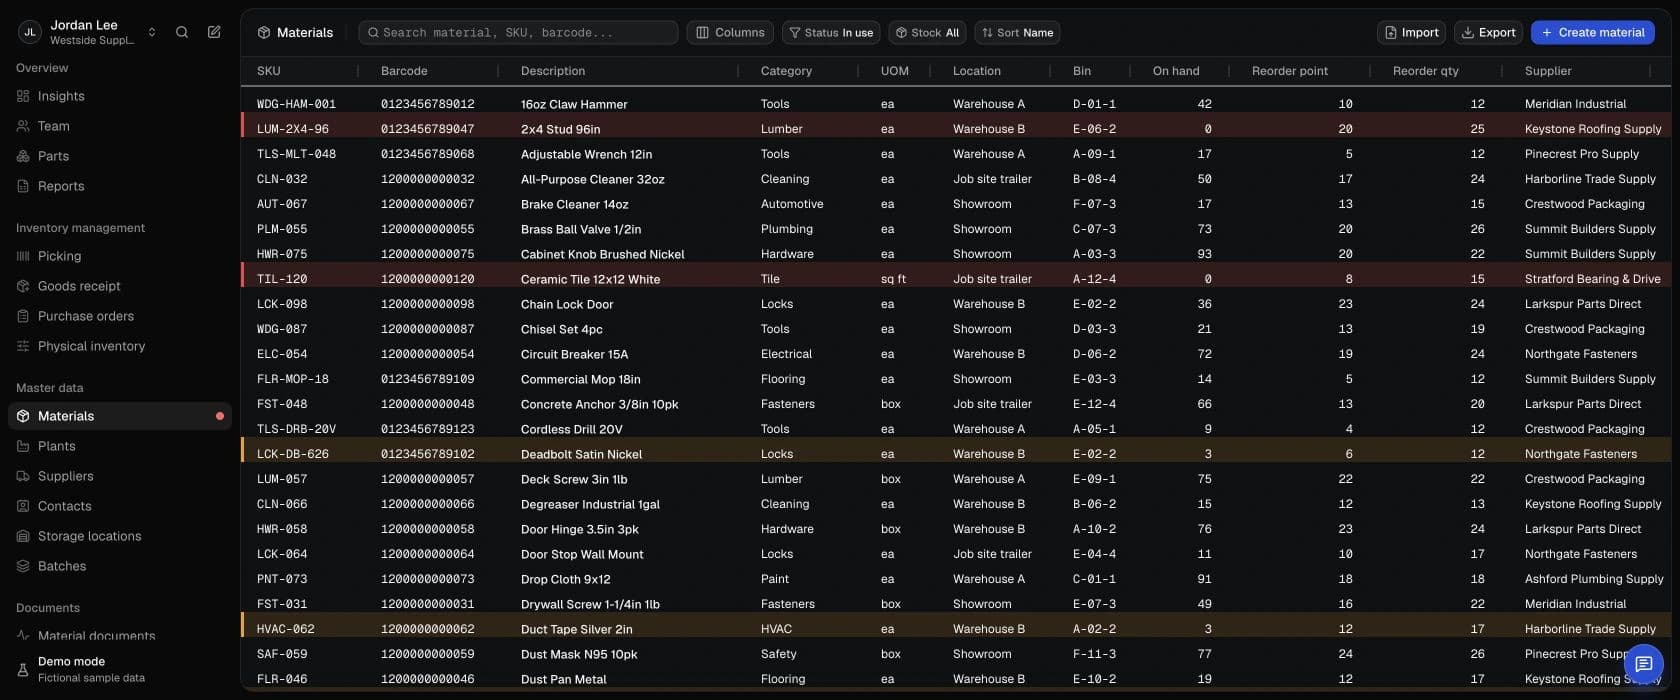Click the Reorder point column header
The width and height of the screenshot is (1680, 700).
[x=1290, y=71]
